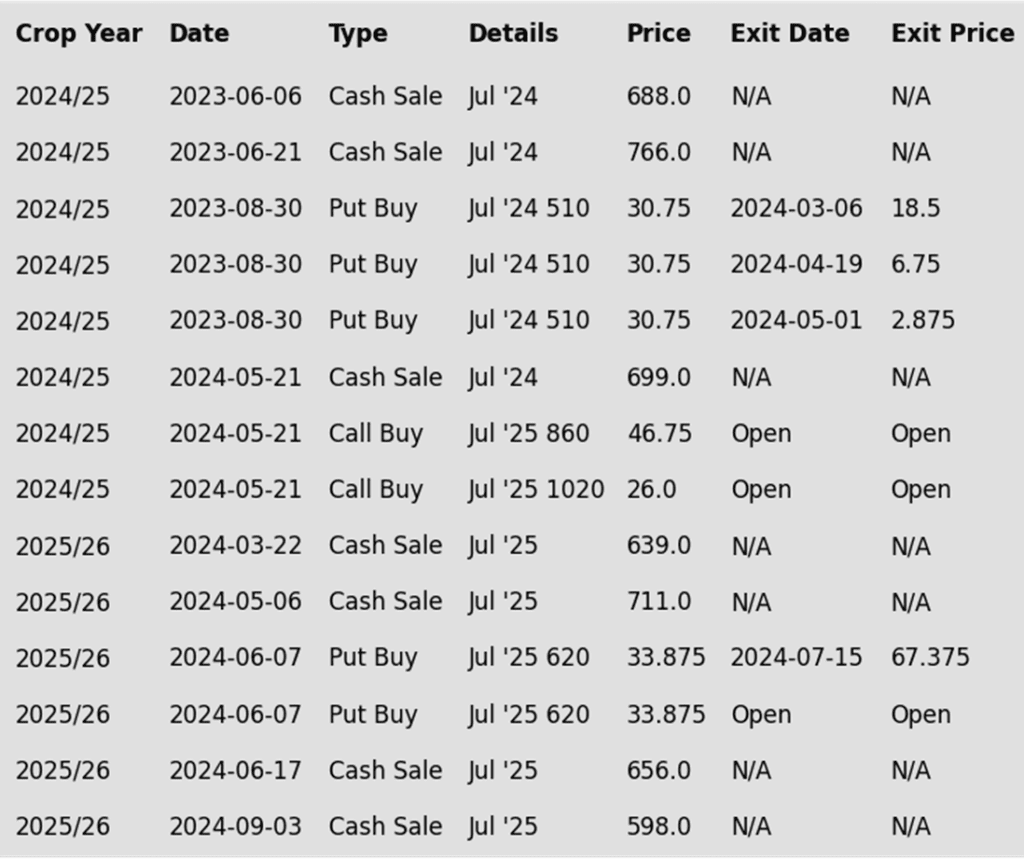This screenshot has width=1024, height=859.
Task: Click the exit date 2024-03-06
Action: (x=796, y=209)
